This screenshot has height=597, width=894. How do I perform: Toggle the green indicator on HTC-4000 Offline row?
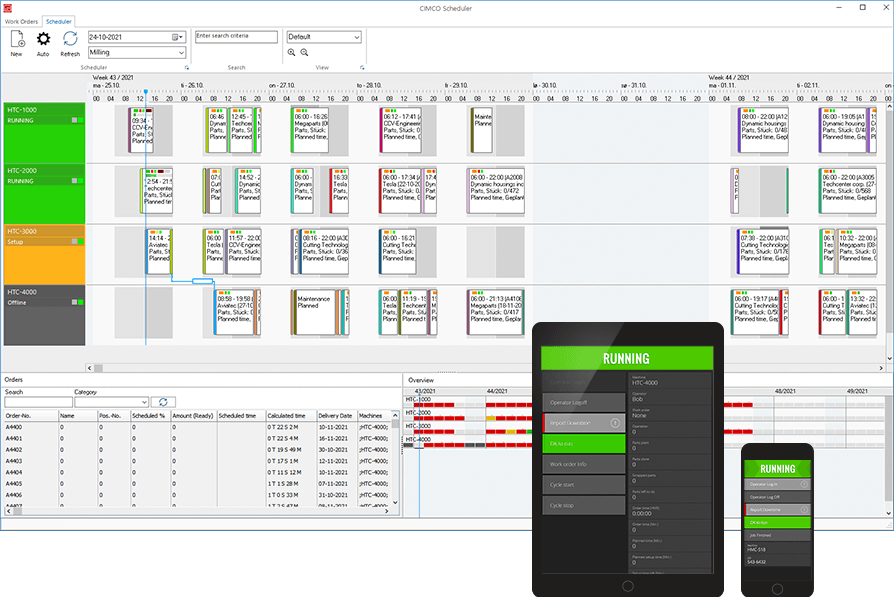[x=80, y=302]
